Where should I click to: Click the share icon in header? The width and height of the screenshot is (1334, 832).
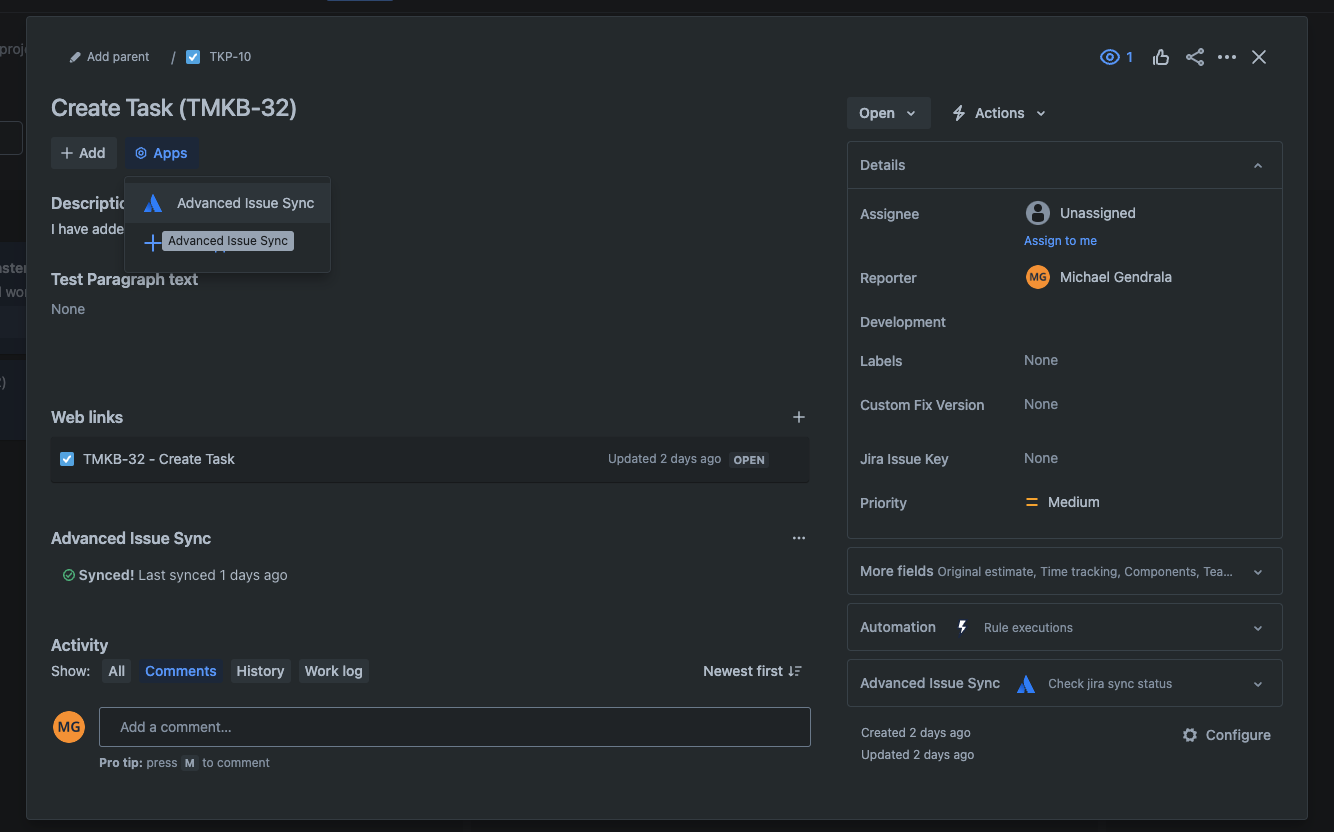(1194, 57)
